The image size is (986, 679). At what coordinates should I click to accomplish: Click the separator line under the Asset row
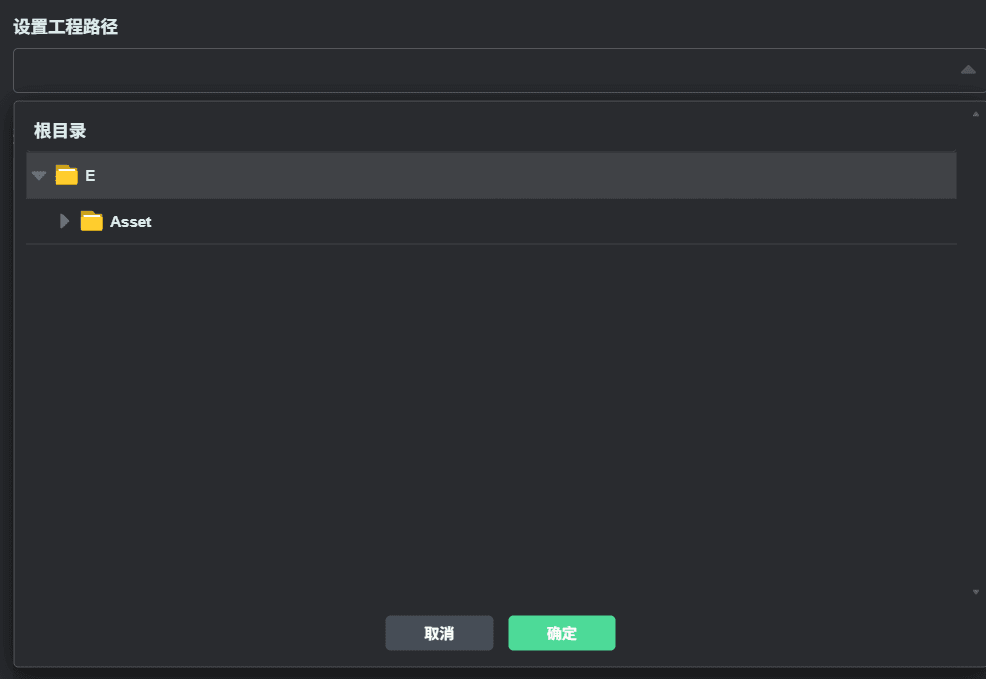point(491,244)
